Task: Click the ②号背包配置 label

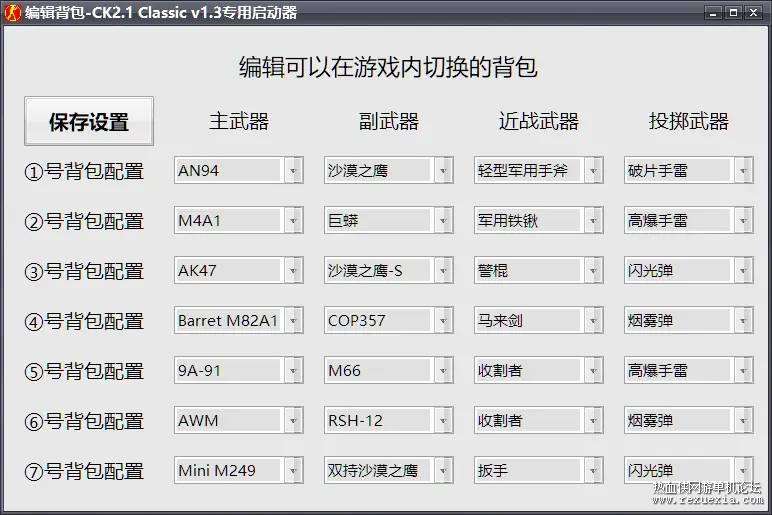Action: [x=84, y=221]
